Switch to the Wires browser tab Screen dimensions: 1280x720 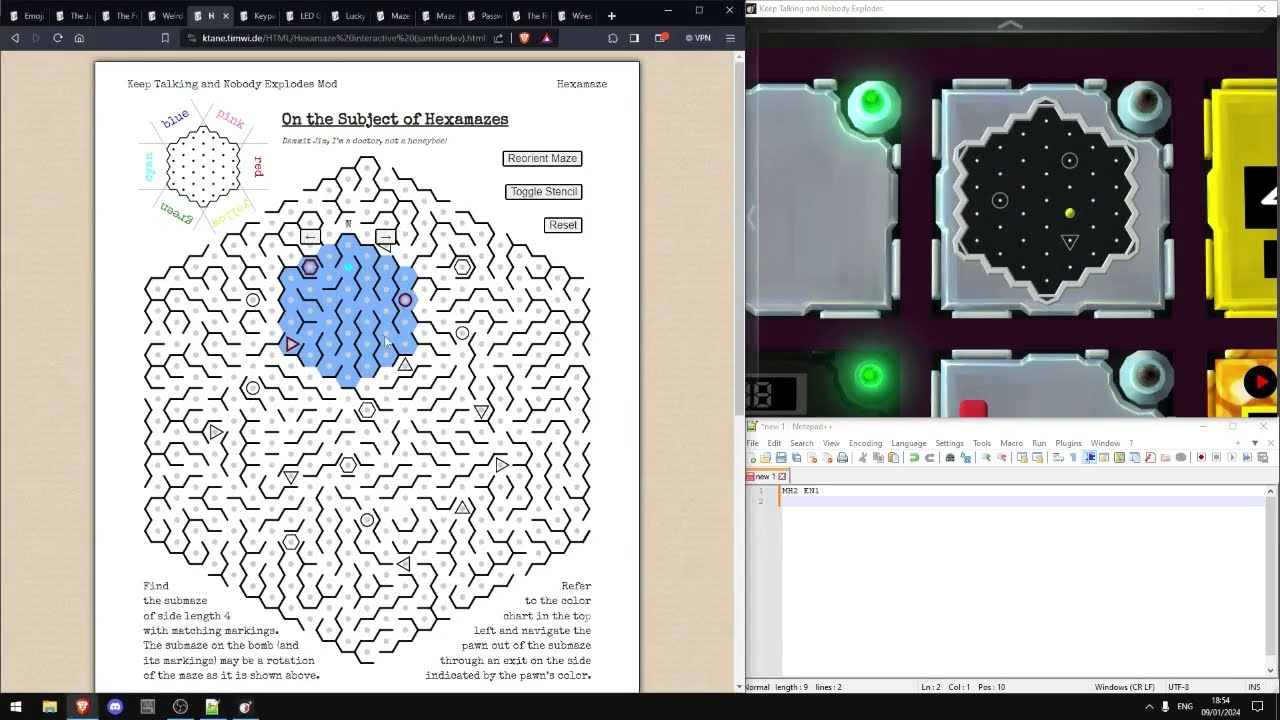[575, 16]
